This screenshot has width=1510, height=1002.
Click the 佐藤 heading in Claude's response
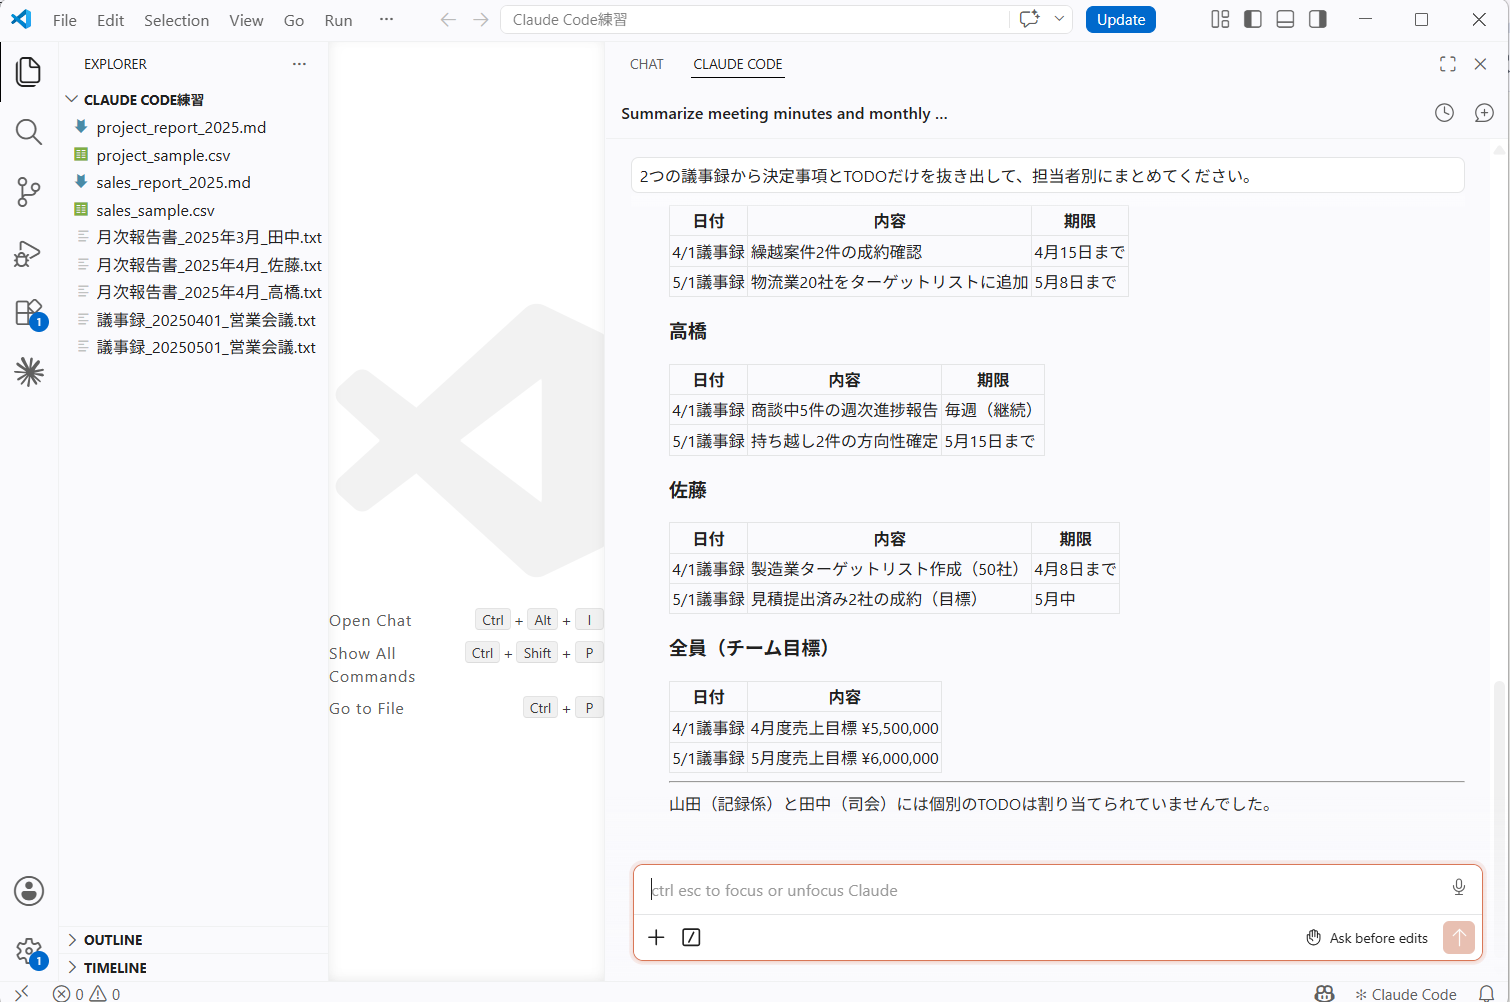click(688, 490)
